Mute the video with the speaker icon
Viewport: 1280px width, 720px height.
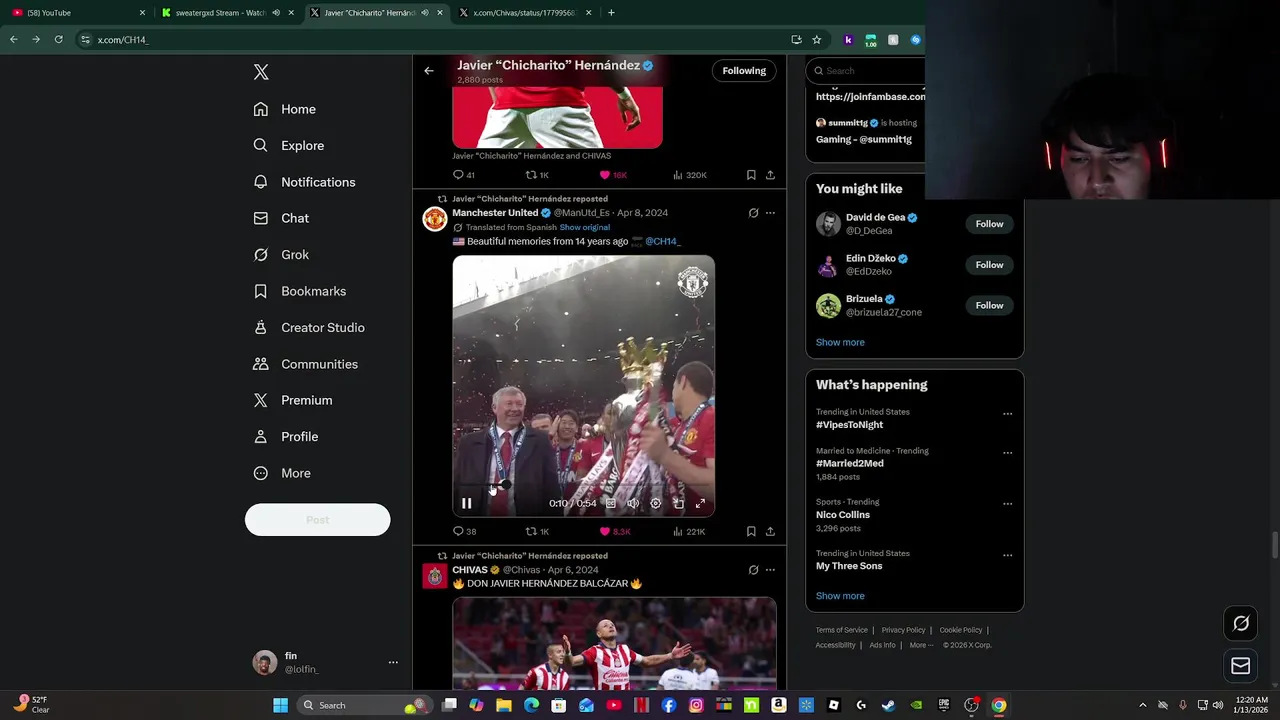[633, 503]
